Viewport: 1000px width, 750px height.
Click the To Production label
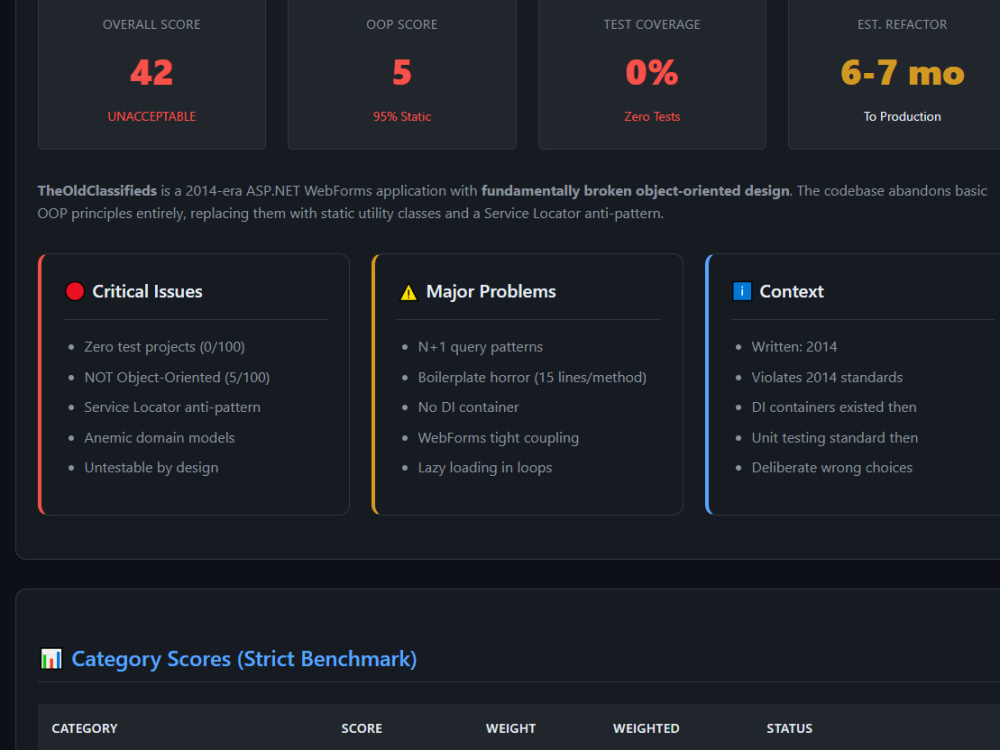click(902, 117)
